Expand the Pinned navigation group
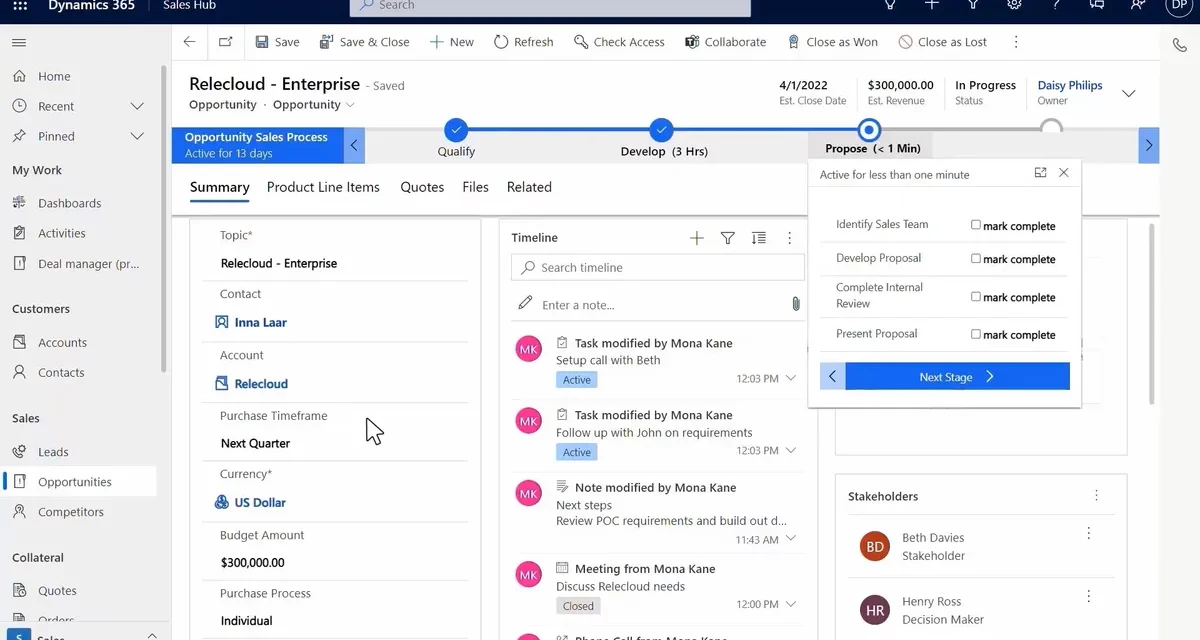The width and height of the screenshot is (1200, 640). click(138, 136)
